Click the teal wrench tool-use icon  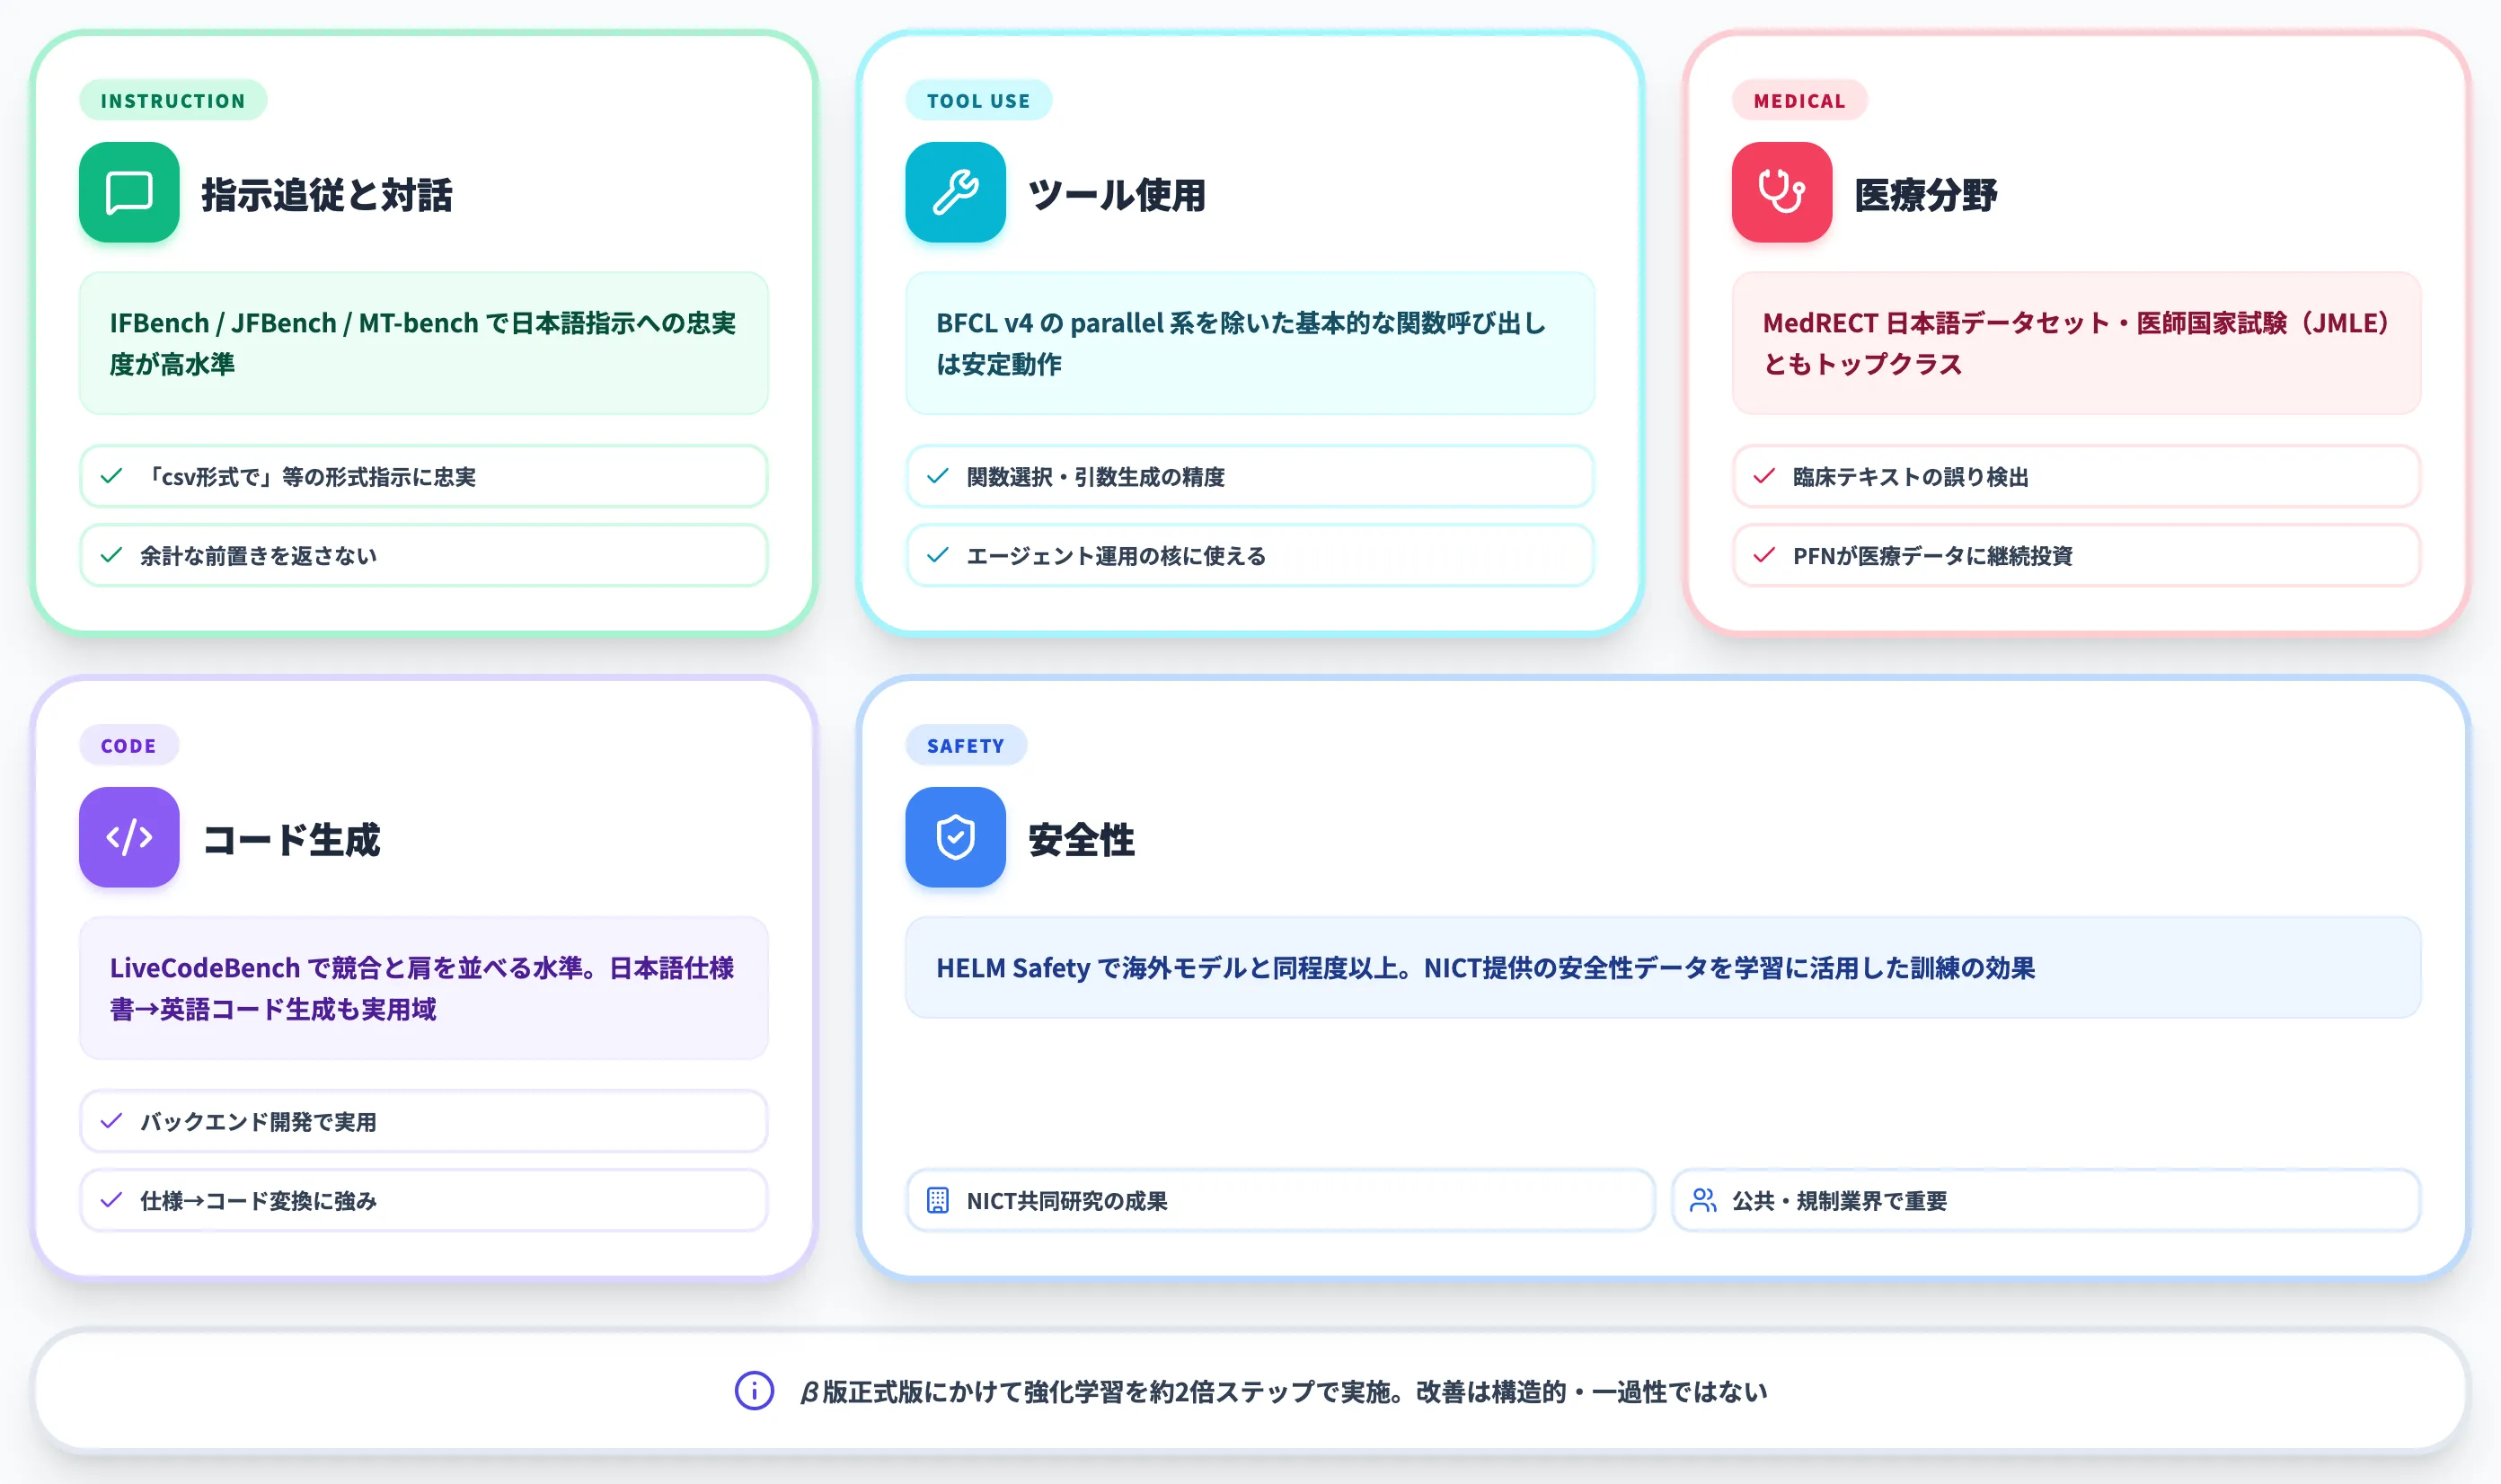[x=955, y=192]
